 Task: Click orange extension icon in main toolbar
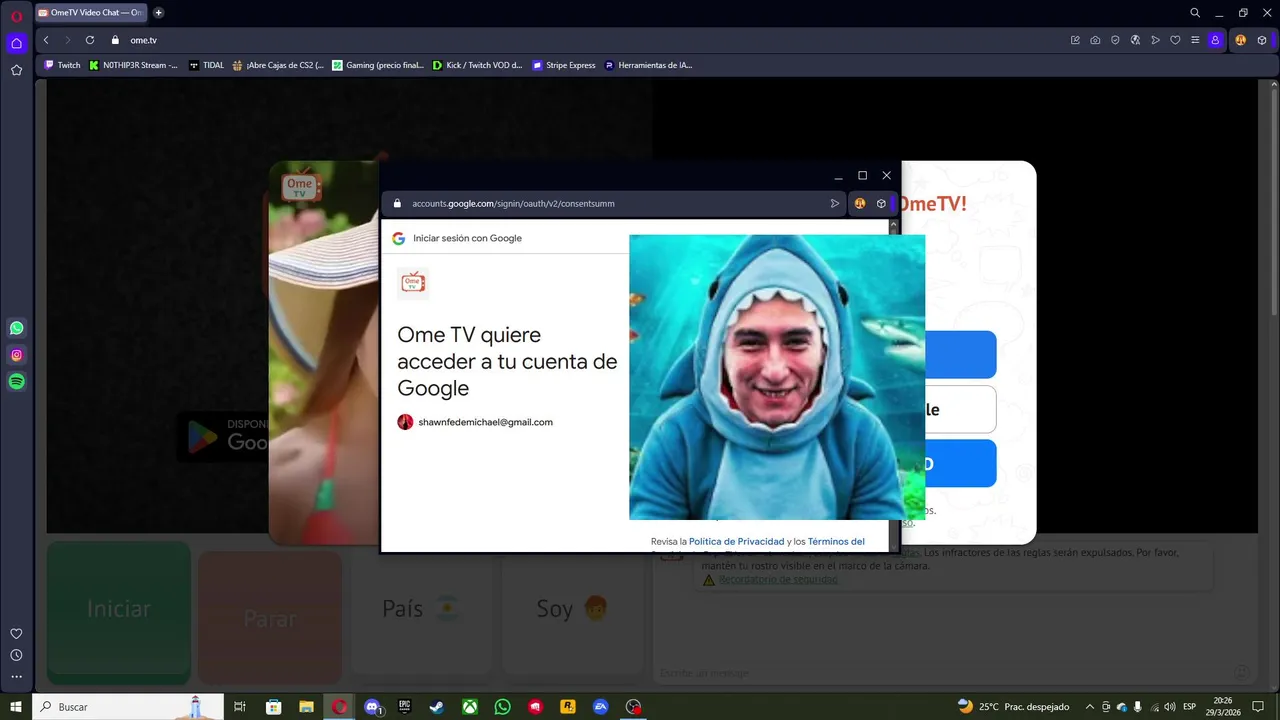(1241, 40)
